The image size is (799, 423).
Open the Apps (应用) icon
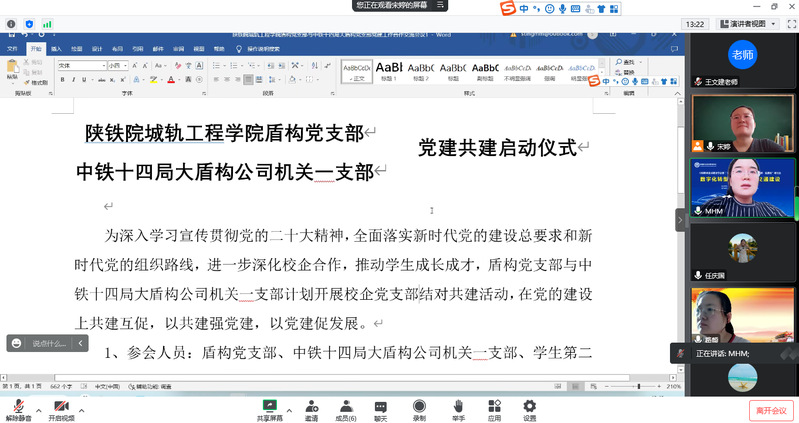click(x=494, y=405)
